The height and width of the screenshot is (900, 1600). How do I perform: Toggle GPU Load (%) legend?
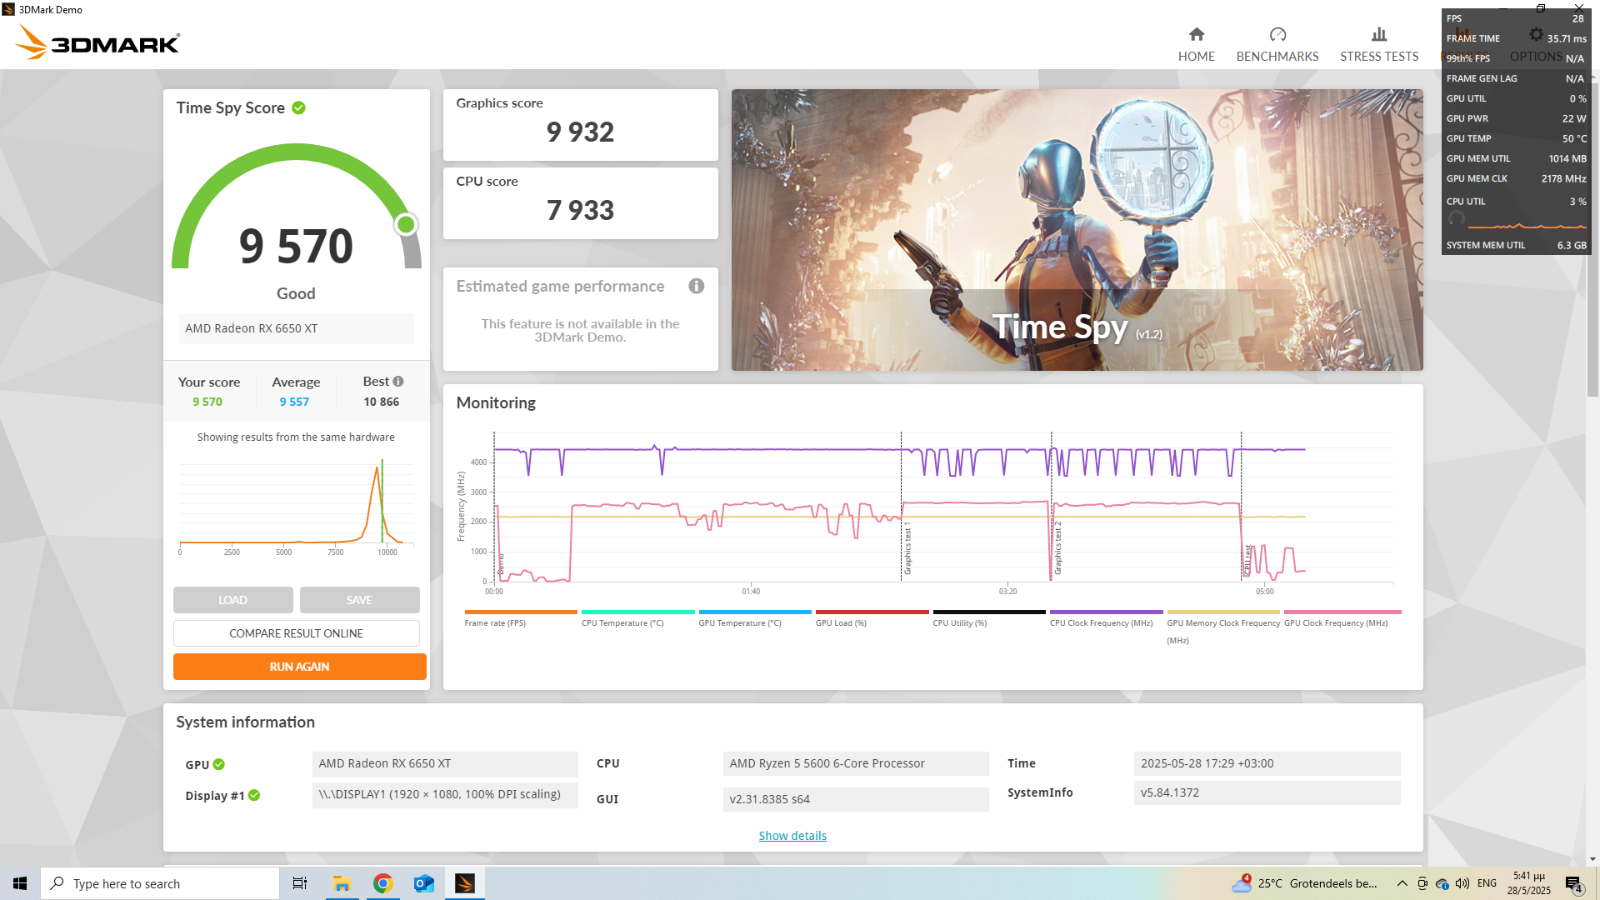click(872, 618)
